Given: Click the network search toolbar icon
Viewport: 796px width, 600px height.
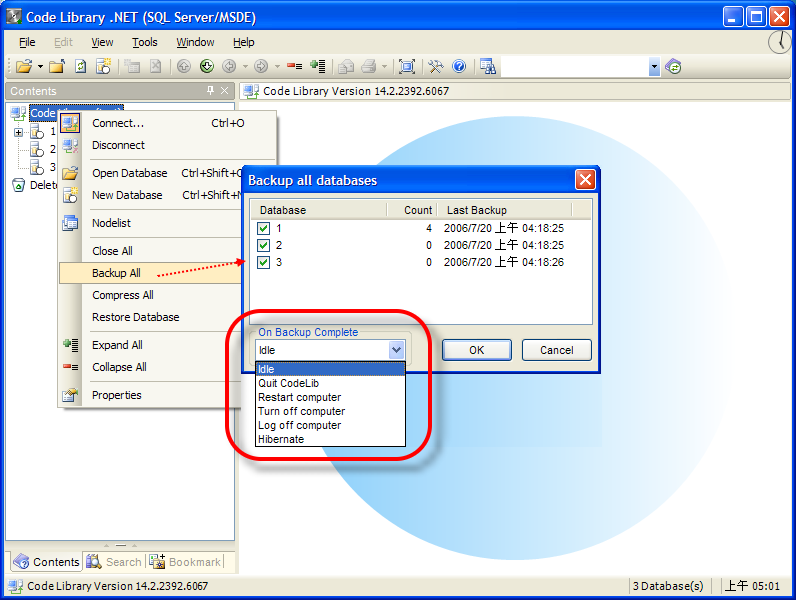Looking at the screenshot, I should (488, 66).
